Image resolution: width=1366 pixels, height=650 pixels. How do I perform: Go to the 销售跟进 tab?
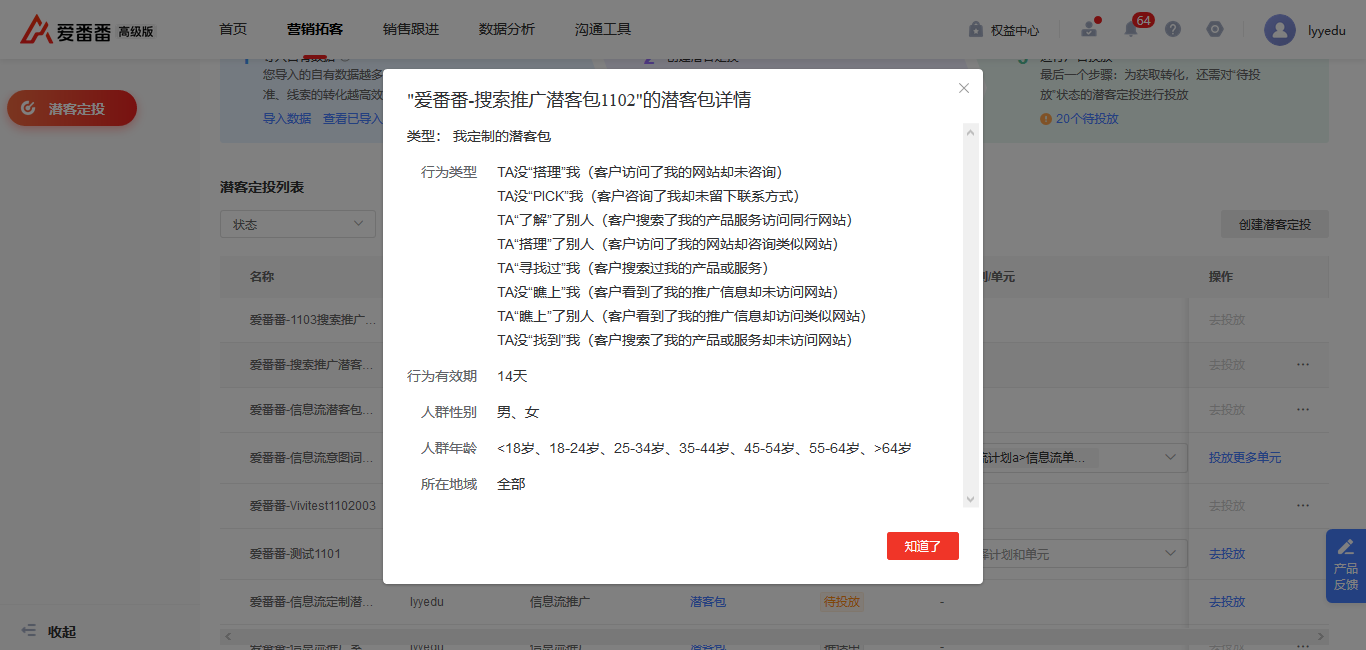411,29
